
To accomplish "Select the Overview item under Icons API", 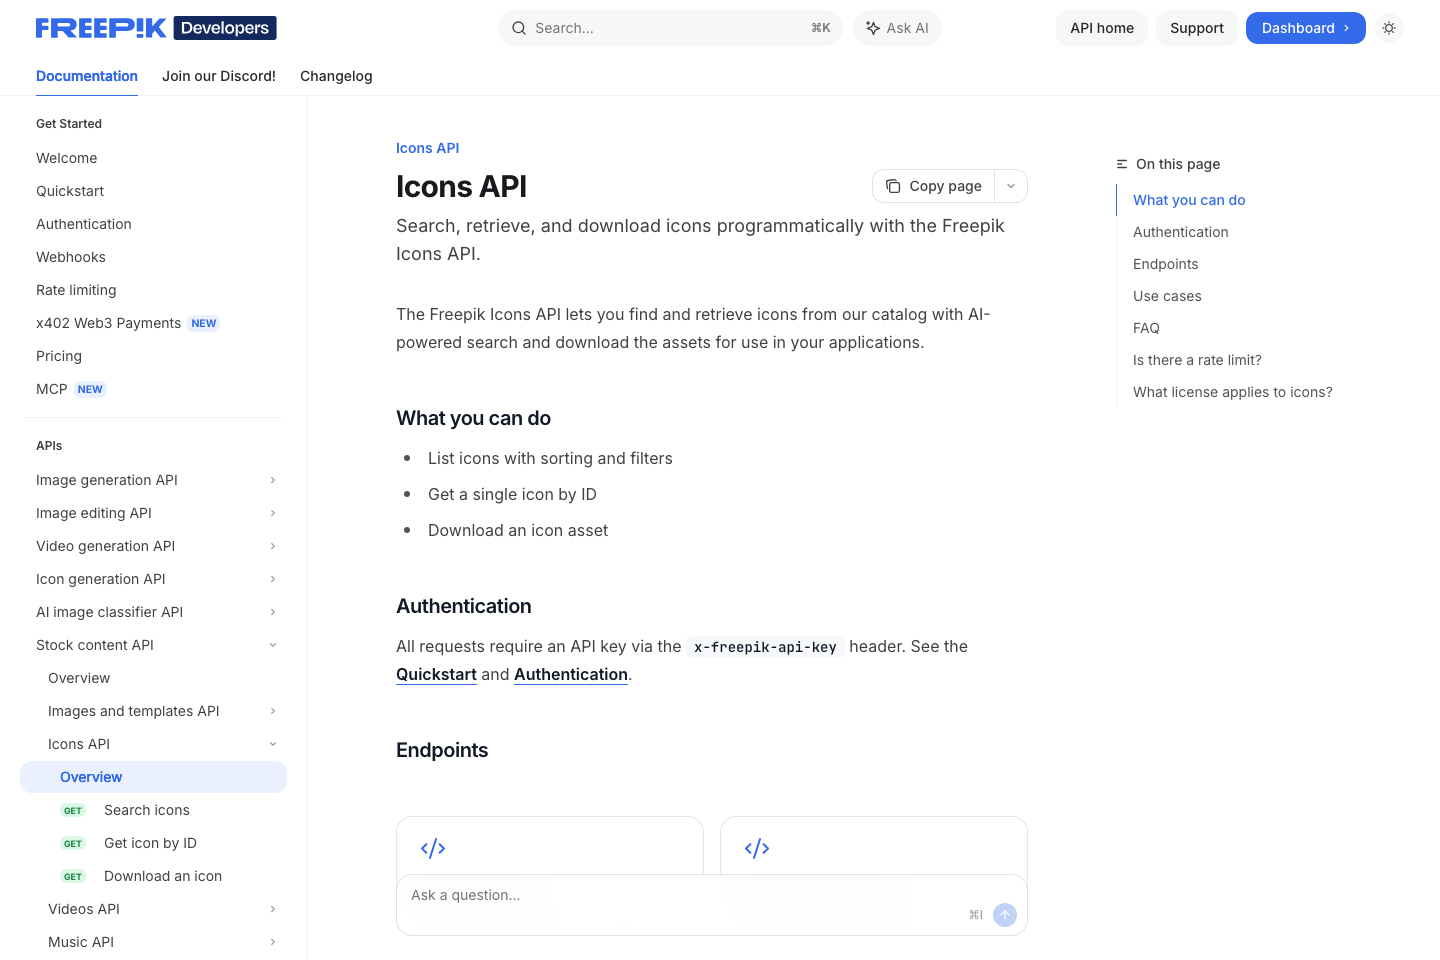I will click(91, 777).
